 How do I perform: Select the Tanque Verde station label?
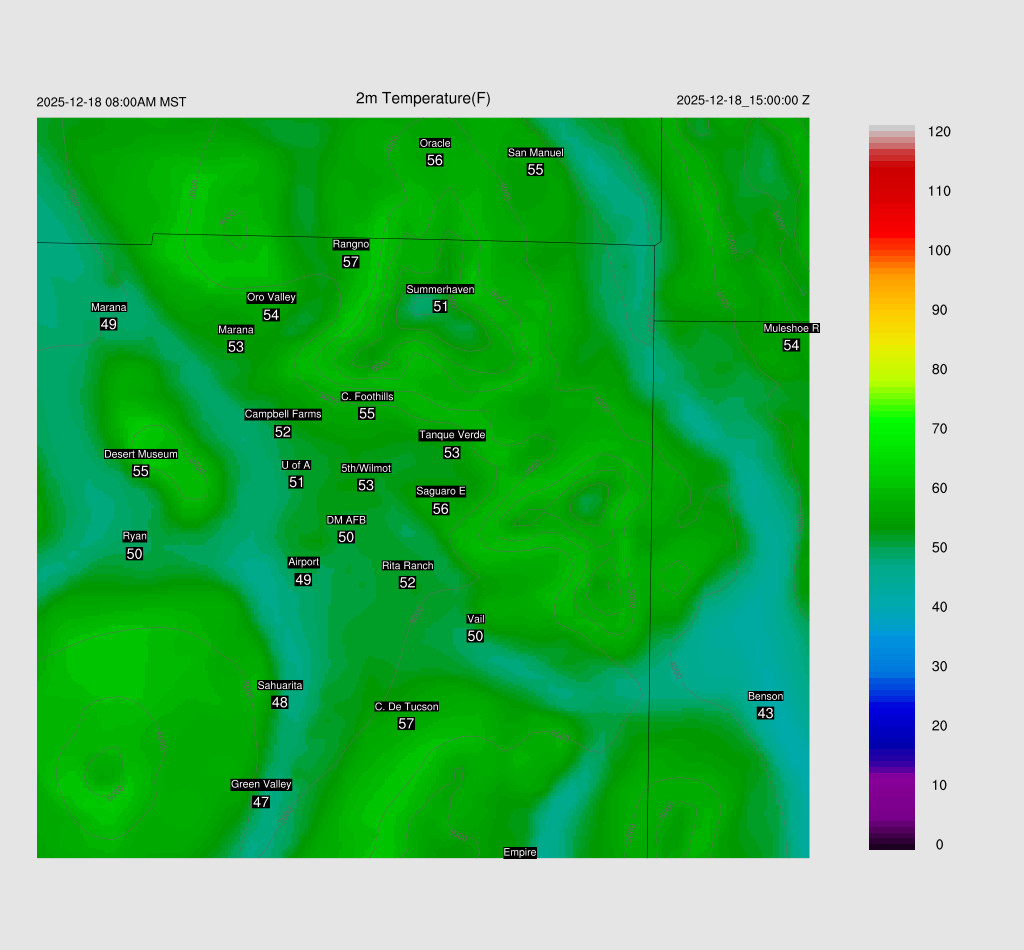coord(452,435)
